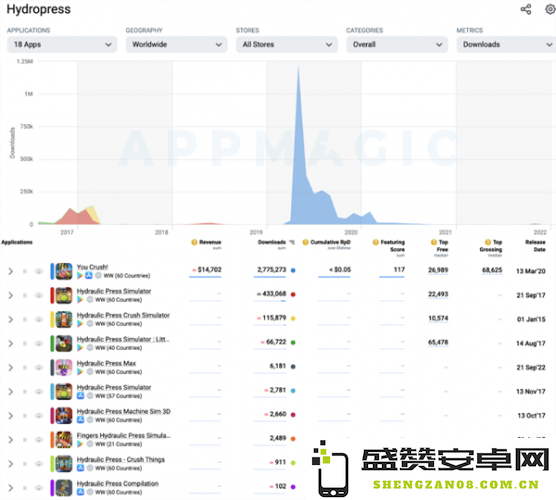Click Google Play store icon under You Crush!
The height and width of the screenshot is (500, 556).
pos(80,276)
